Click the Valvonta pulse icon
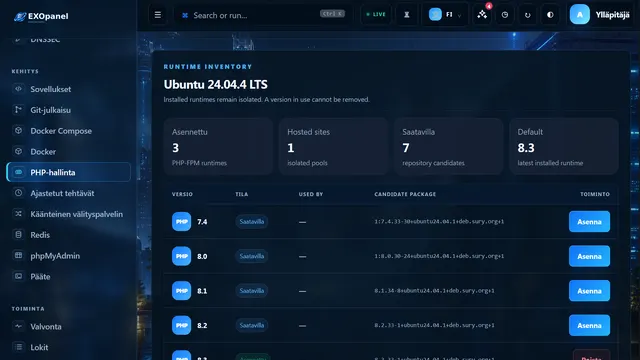 (18, 326)
